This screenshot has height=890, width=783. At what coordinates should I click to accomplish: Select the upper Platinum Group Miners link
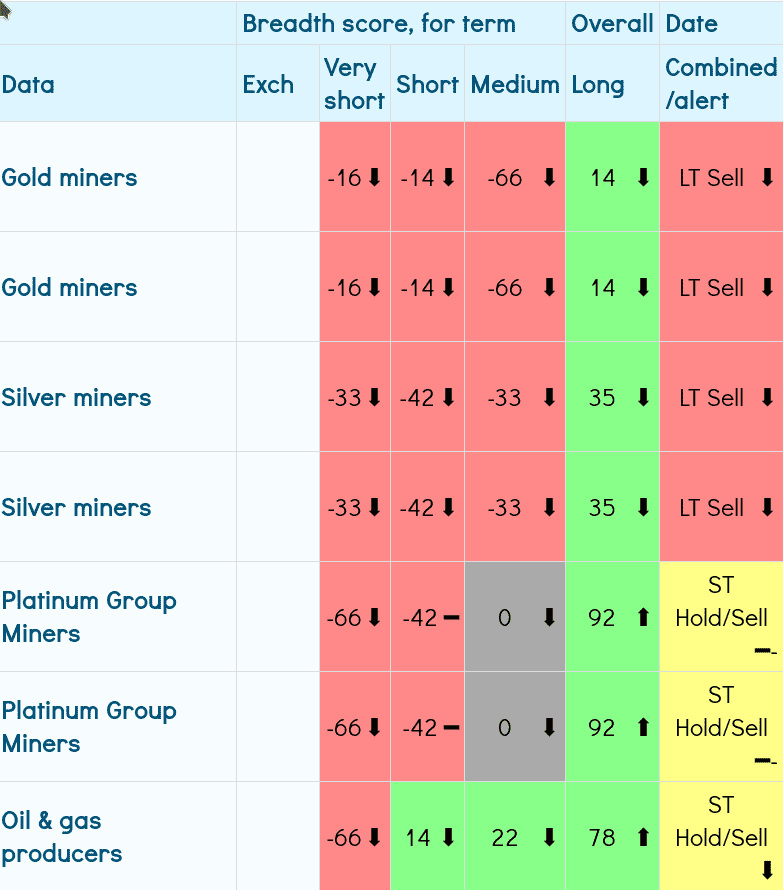tap(88, 617)
